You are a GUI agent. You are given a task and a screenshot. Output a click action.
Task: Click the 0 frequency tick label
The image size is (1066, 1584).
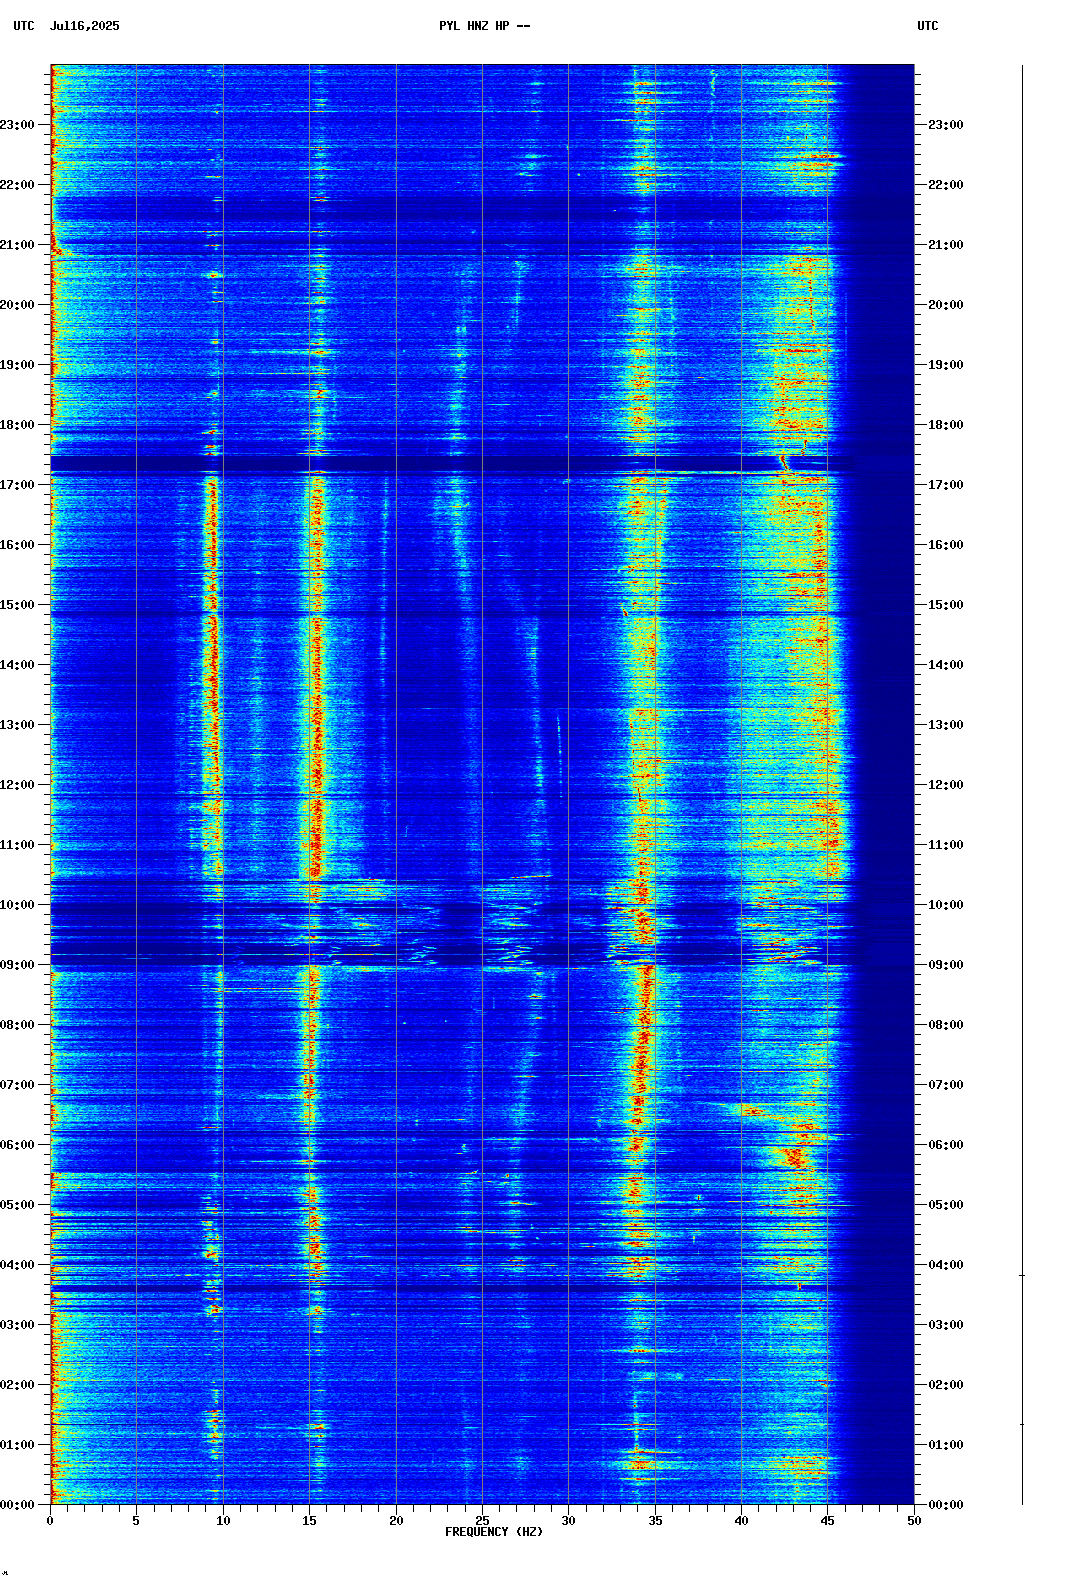pyautogui.click(x=50, y=1521)
